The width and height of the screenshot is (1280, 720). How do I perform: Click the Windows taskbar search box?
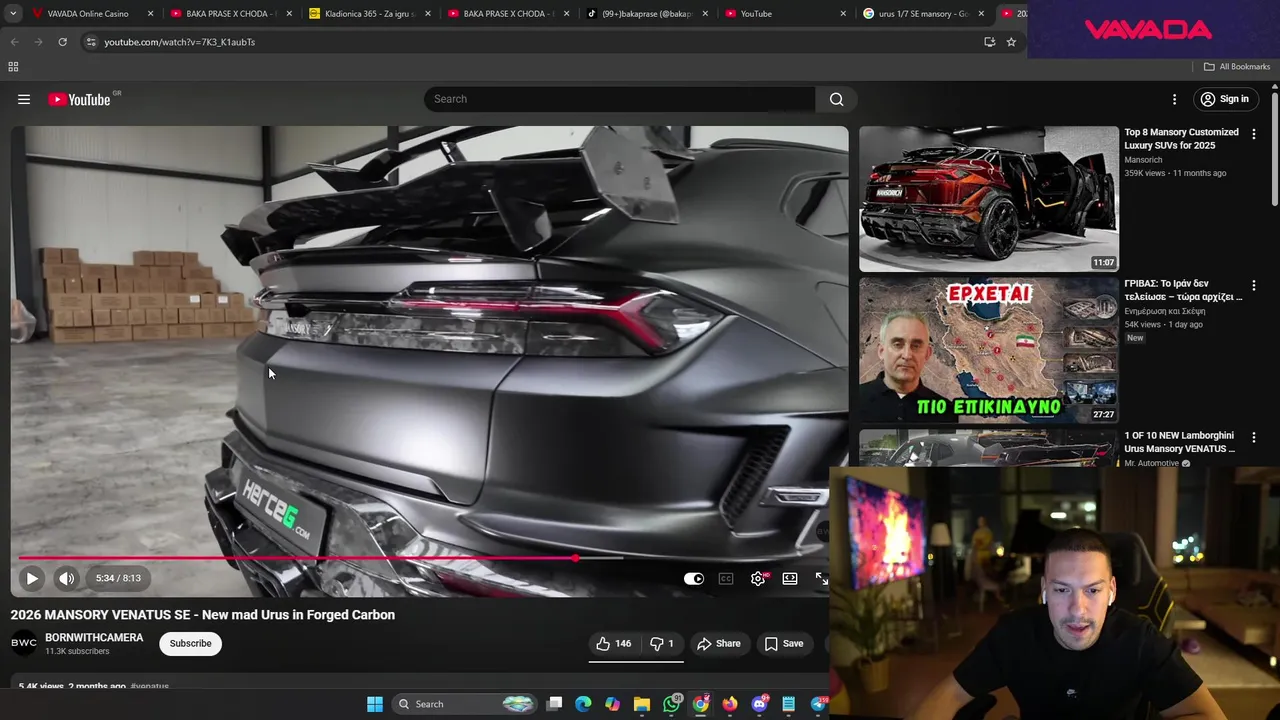(466, 704)
